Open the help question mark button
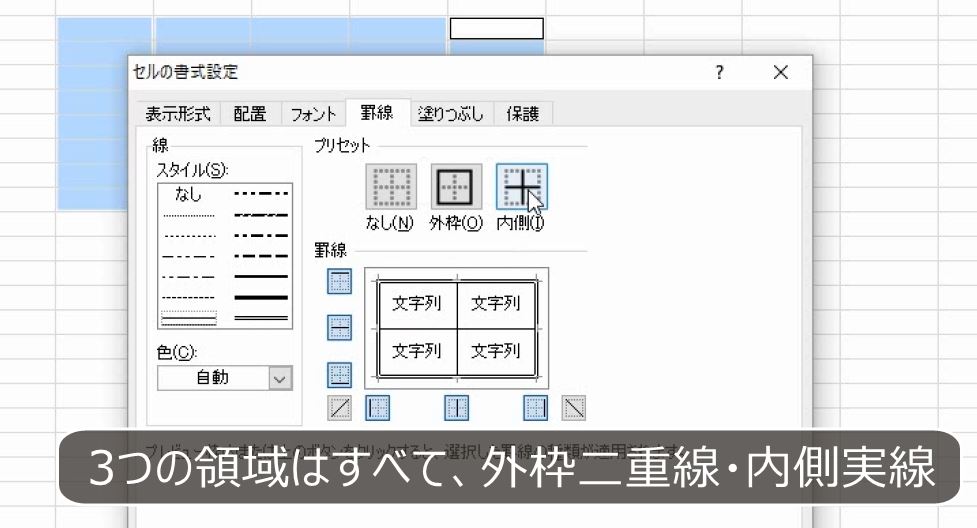Viewport: 977px width, 528px height. [x=720, y=72]
